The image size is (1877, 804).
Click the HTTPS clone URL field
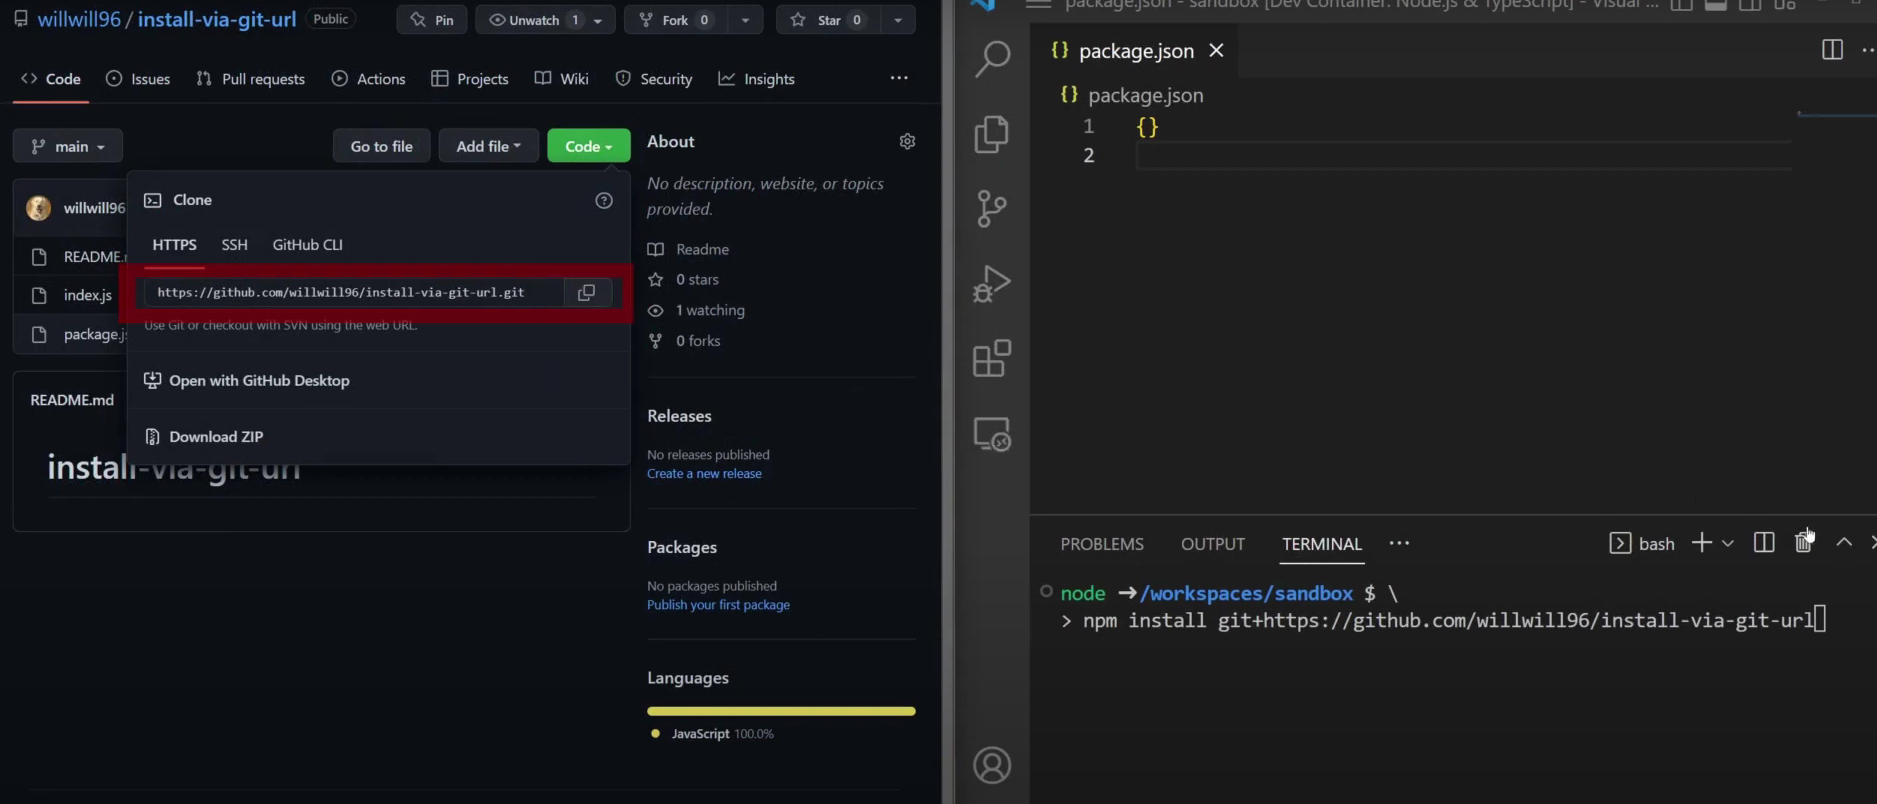pyautogui.click(x=354, y=292)
